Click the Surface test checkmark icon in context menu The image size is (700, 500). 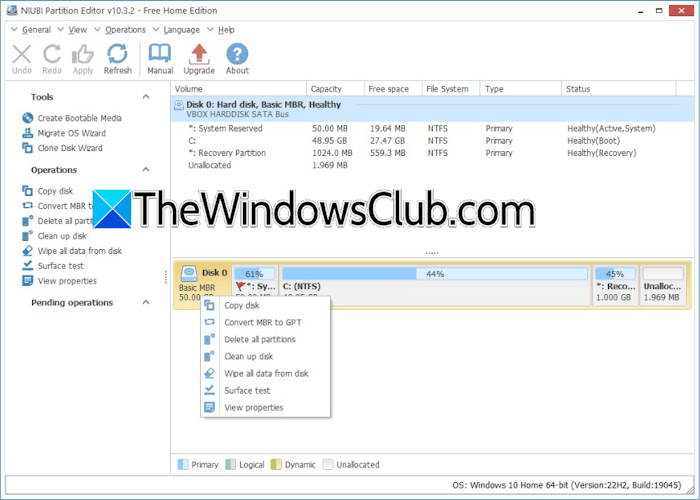(209, 390)
